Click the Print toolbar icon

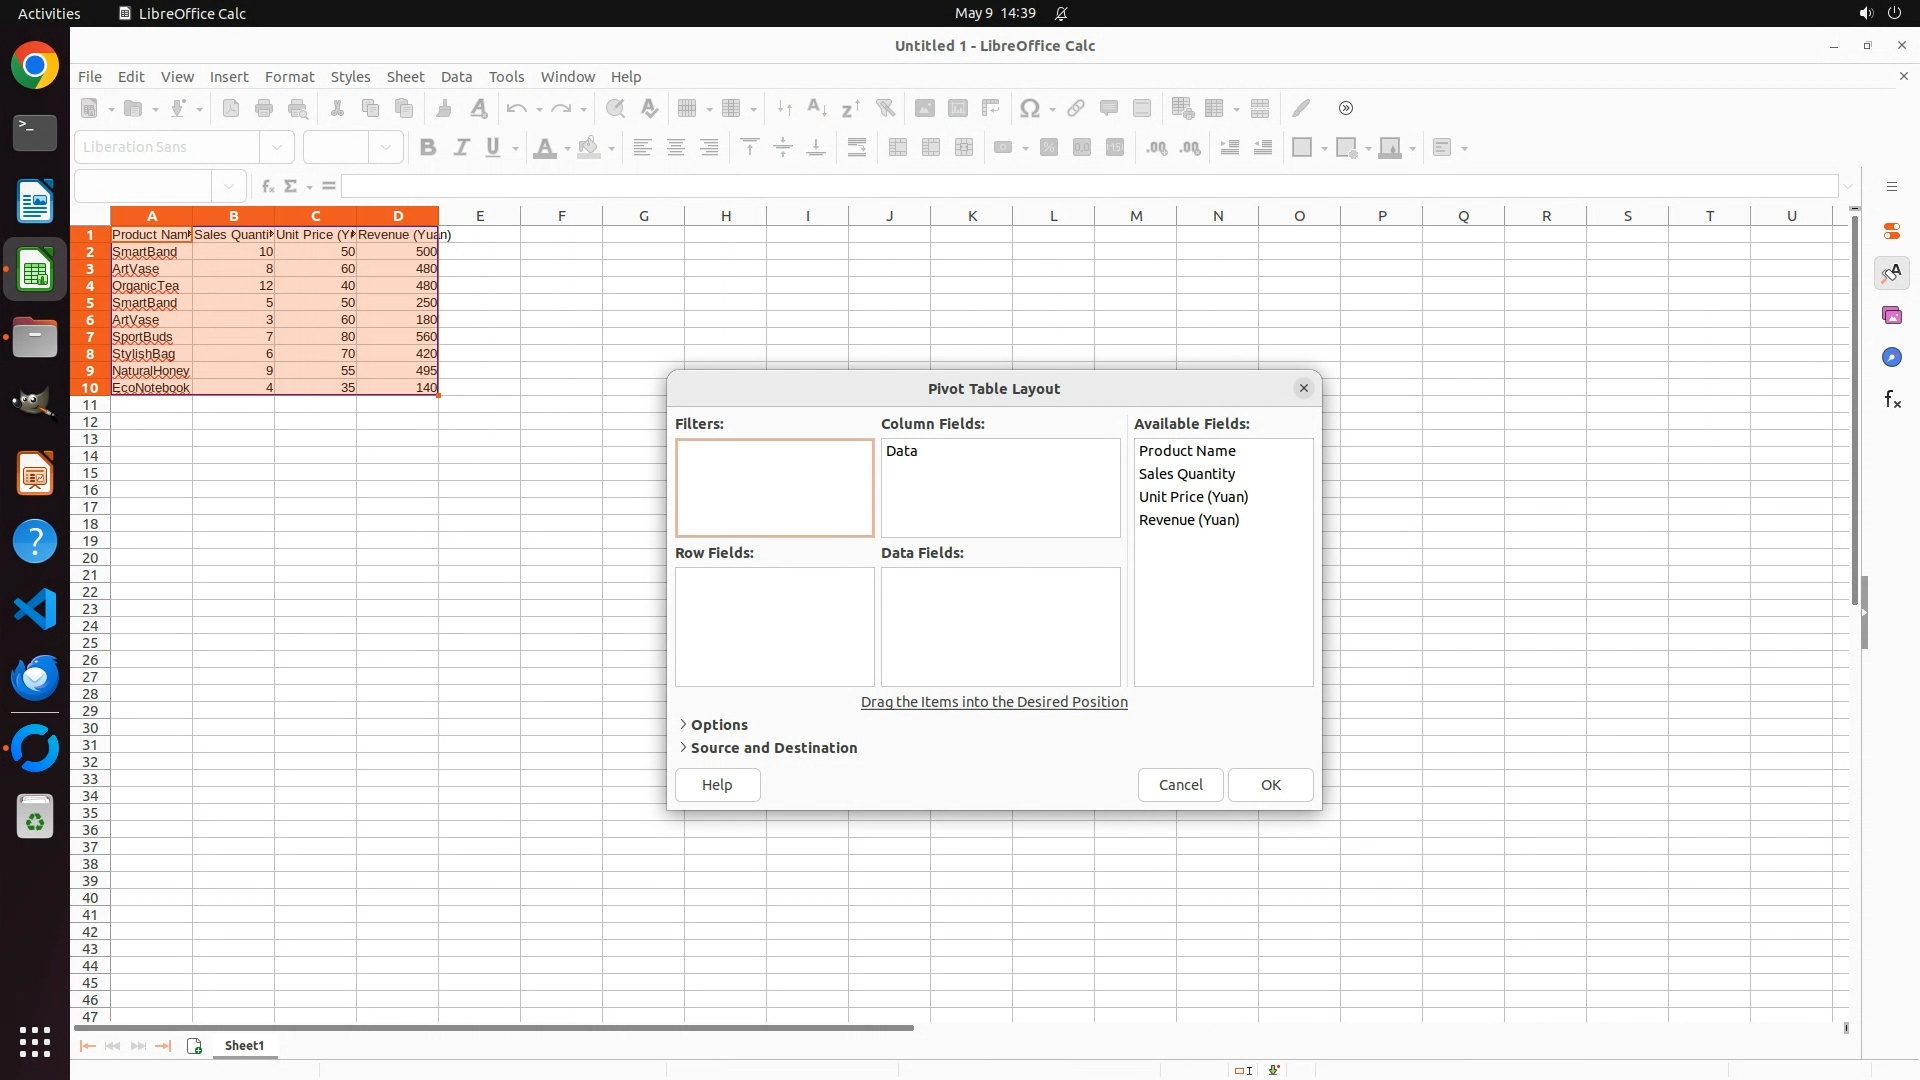coord(264,108)
